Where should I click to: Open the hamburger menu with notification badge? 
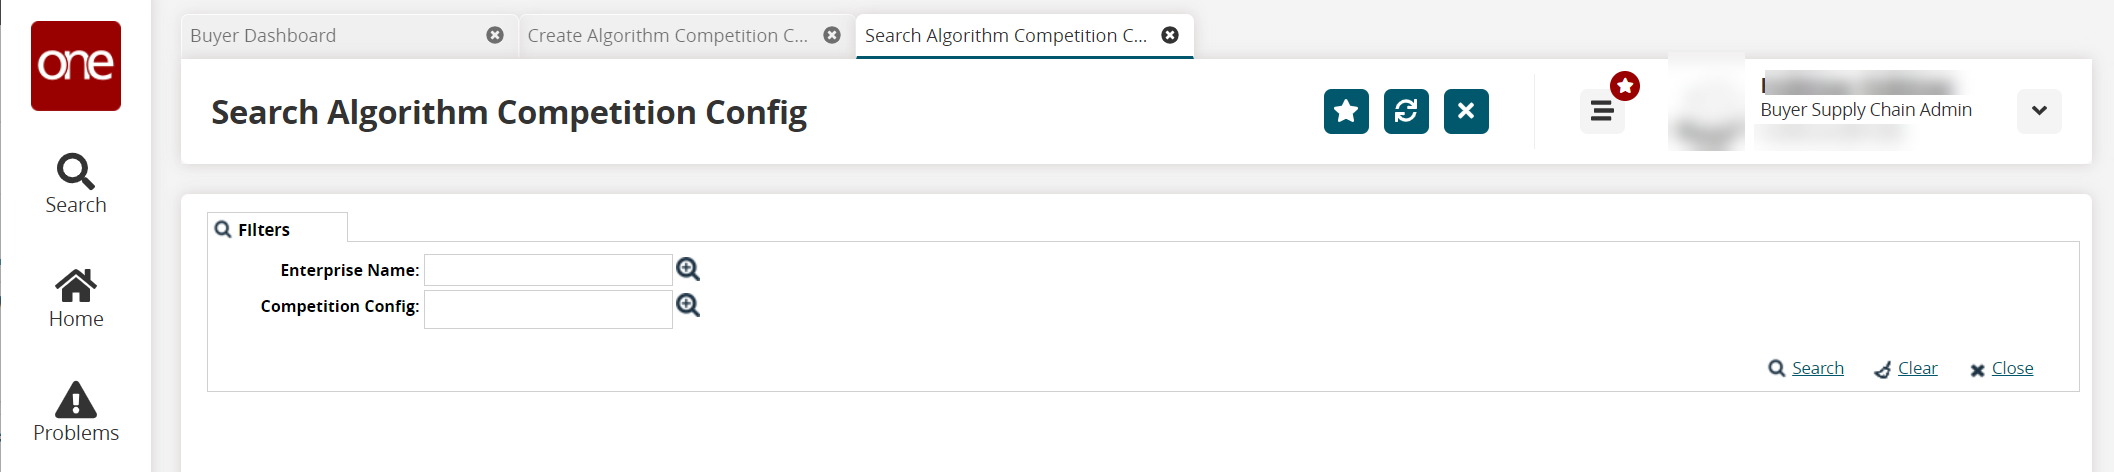(x=1602, y=111)
